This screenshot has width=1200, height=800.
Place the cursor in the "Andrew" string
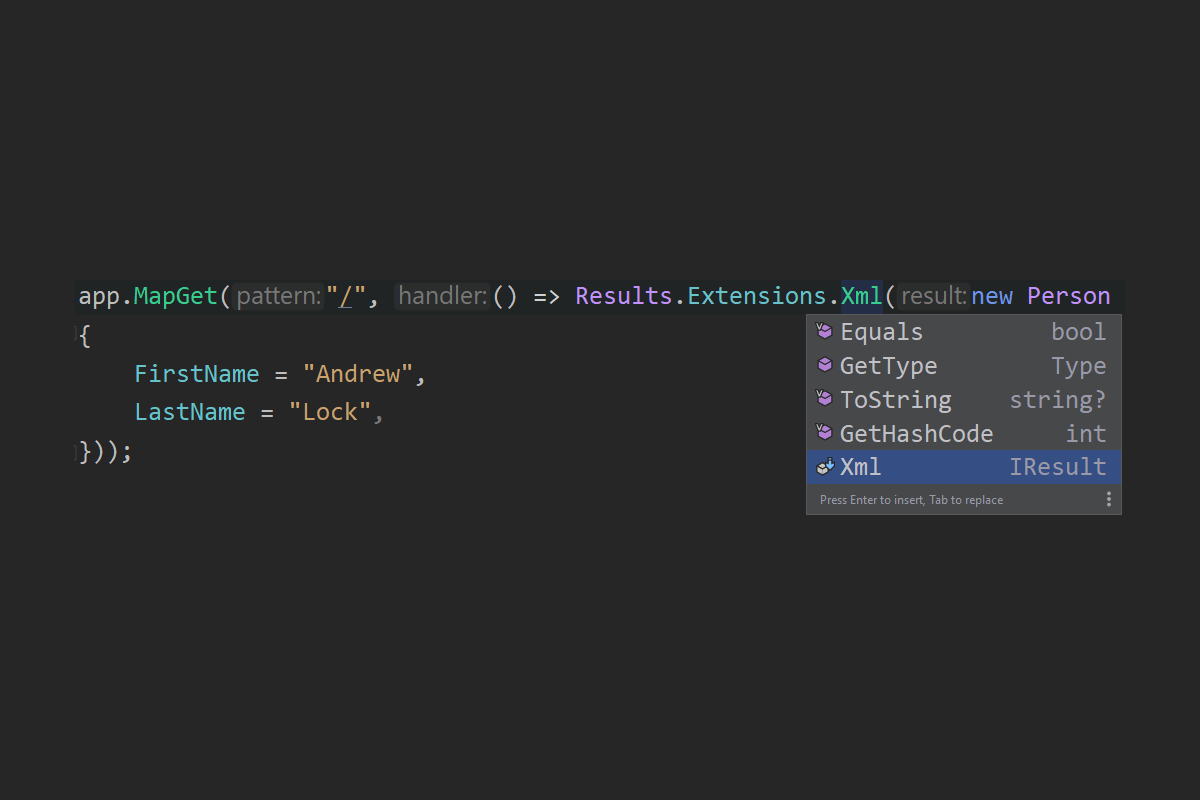(x=358, y=375)
